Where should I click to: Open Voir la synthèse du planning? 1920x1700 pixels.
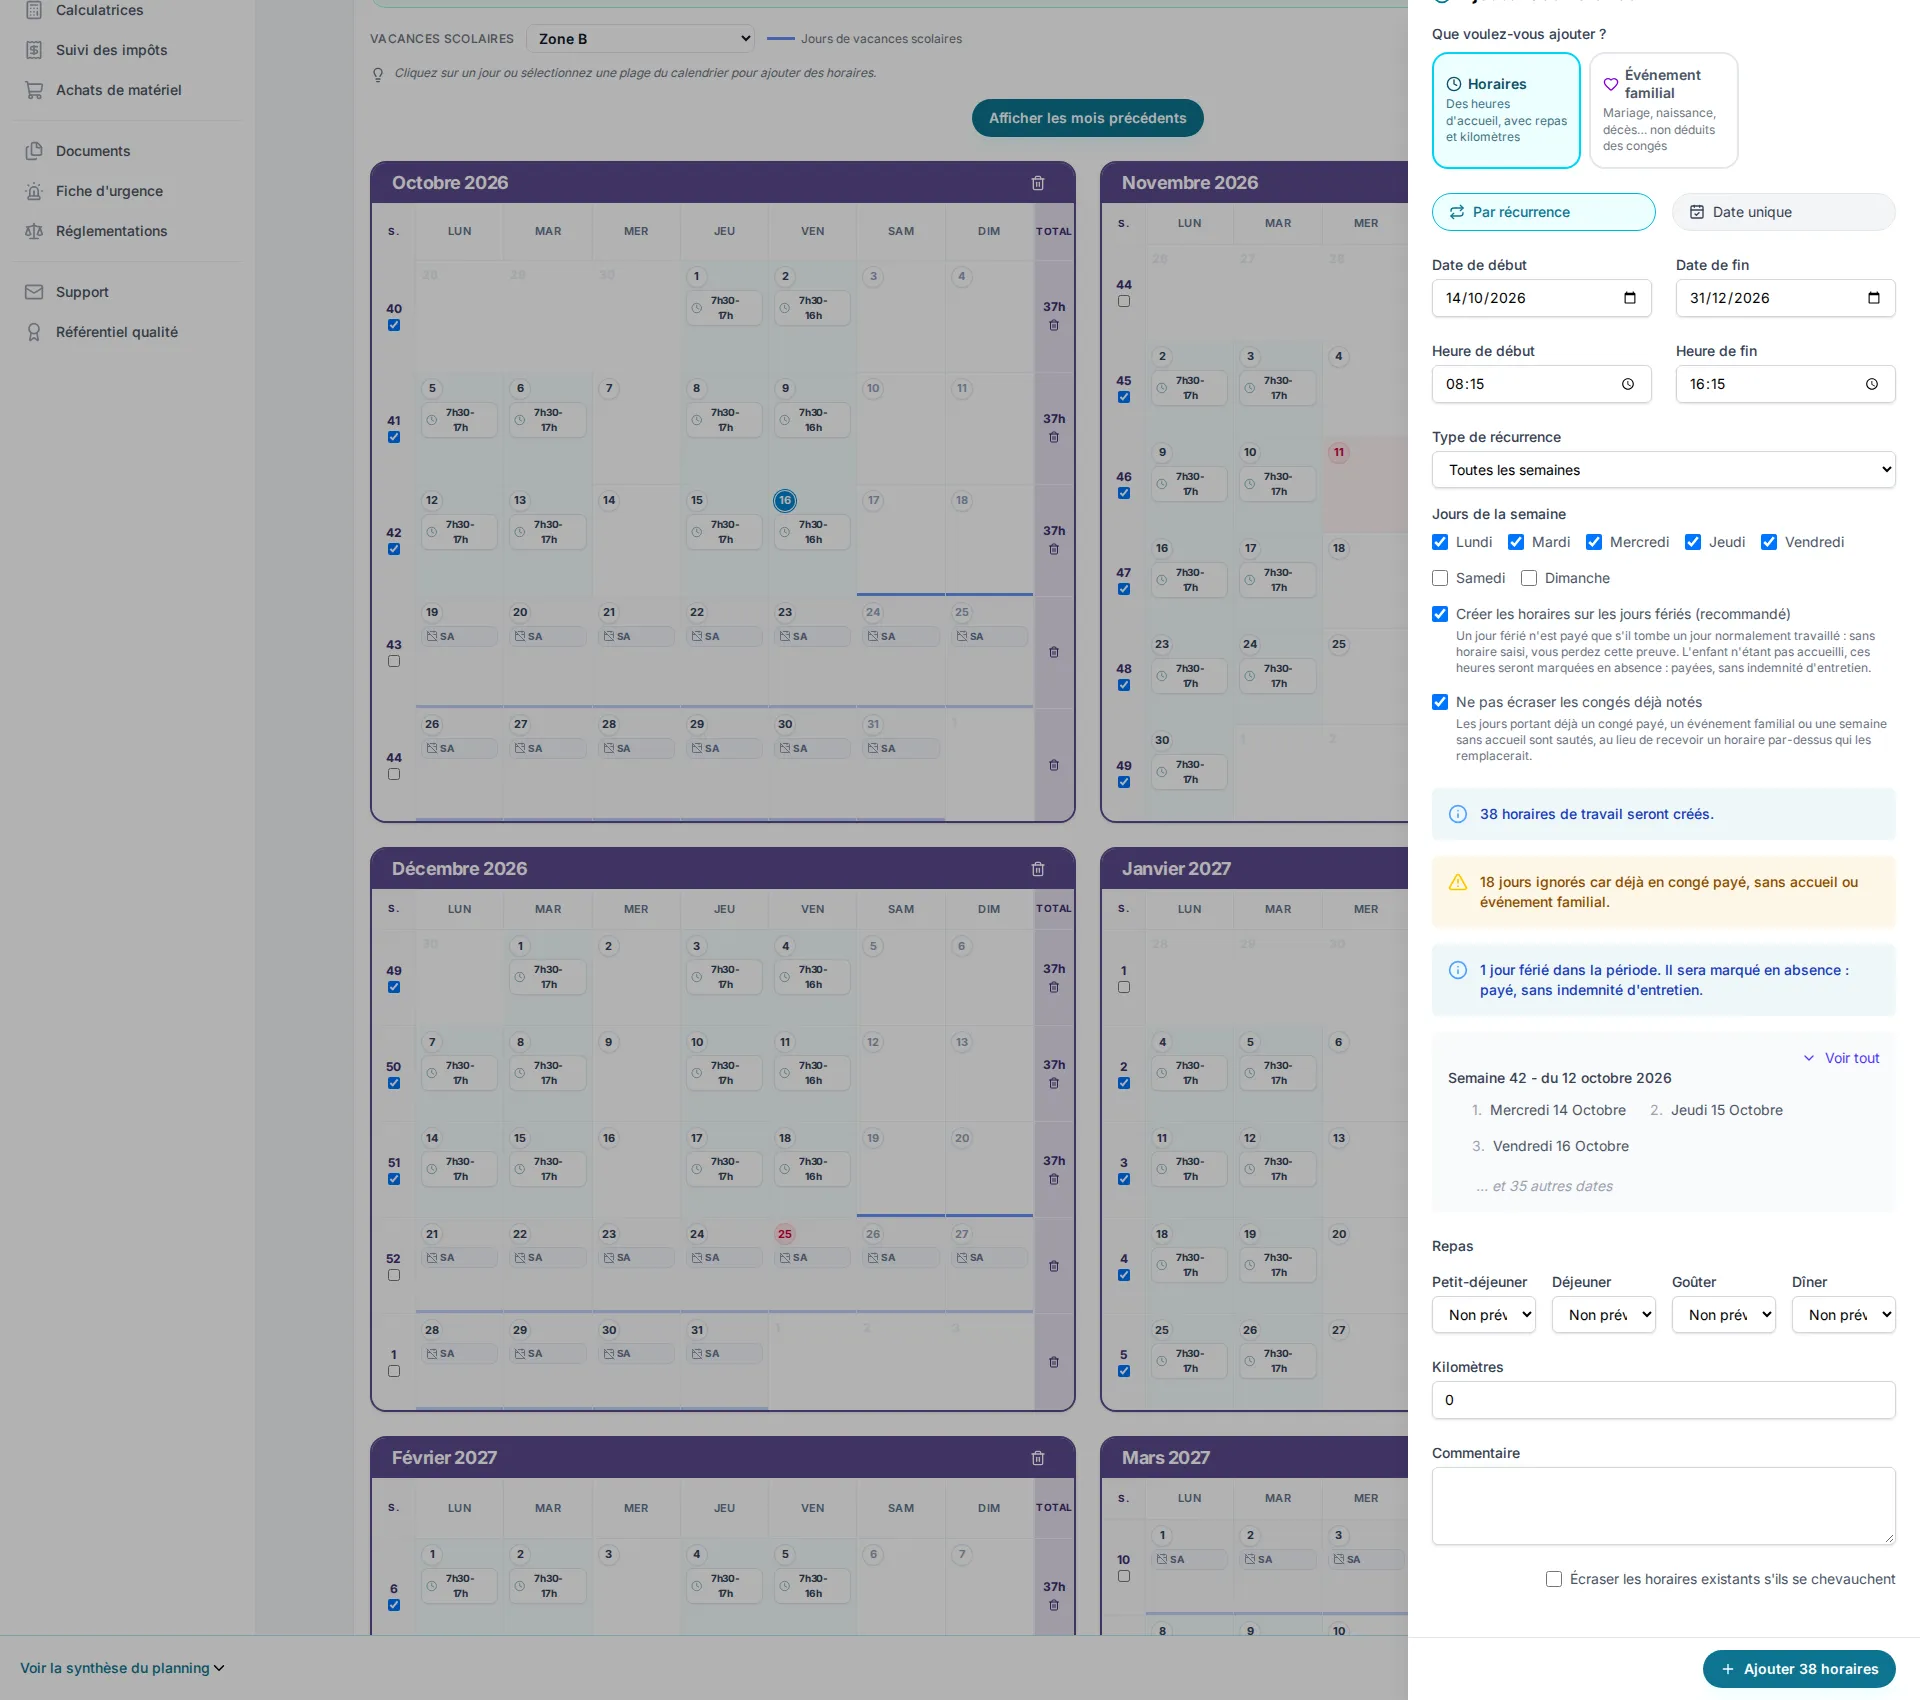pyautogui.click(x=122, y=1668)
